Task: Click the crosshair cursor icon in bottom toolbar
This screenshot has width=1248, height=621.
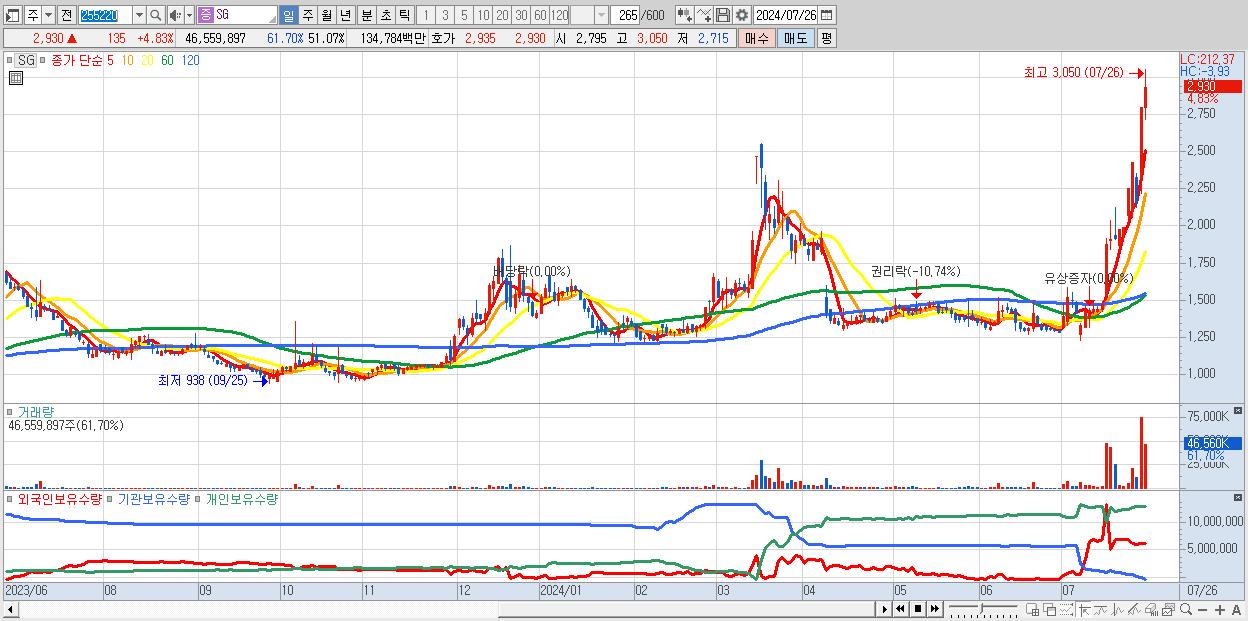Action: point(1084,609)
